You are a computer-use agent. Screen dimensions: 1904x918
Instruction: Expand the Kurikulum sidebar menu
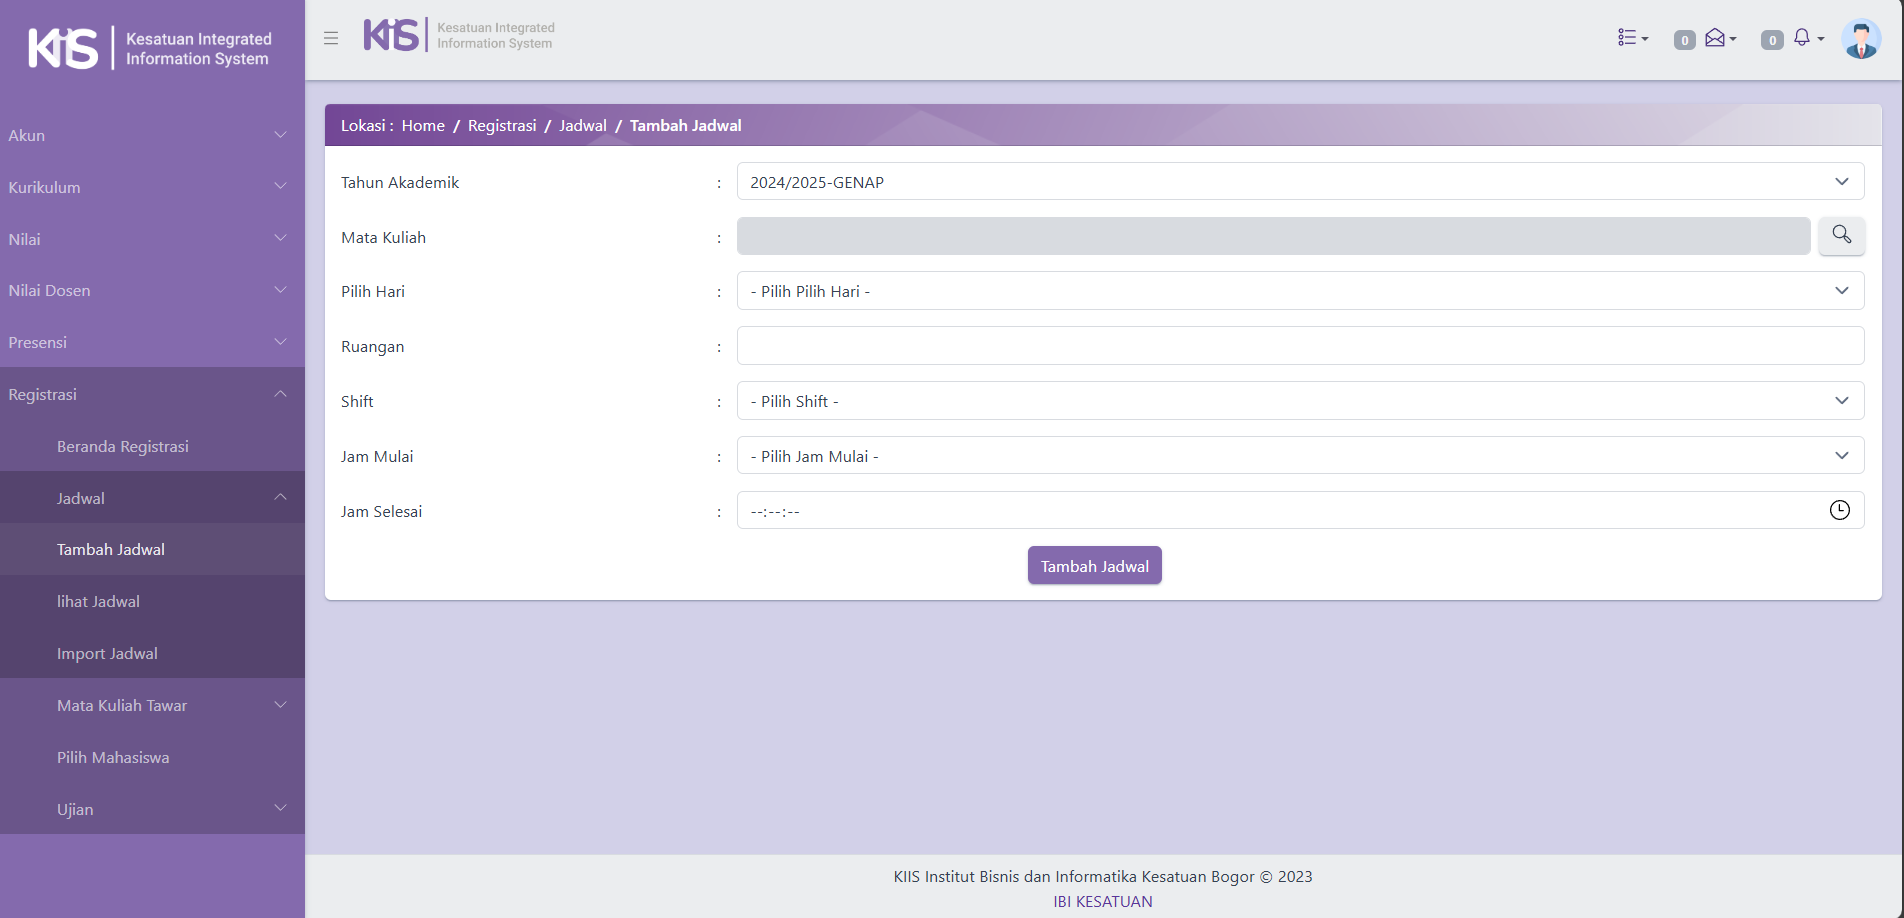150,187
